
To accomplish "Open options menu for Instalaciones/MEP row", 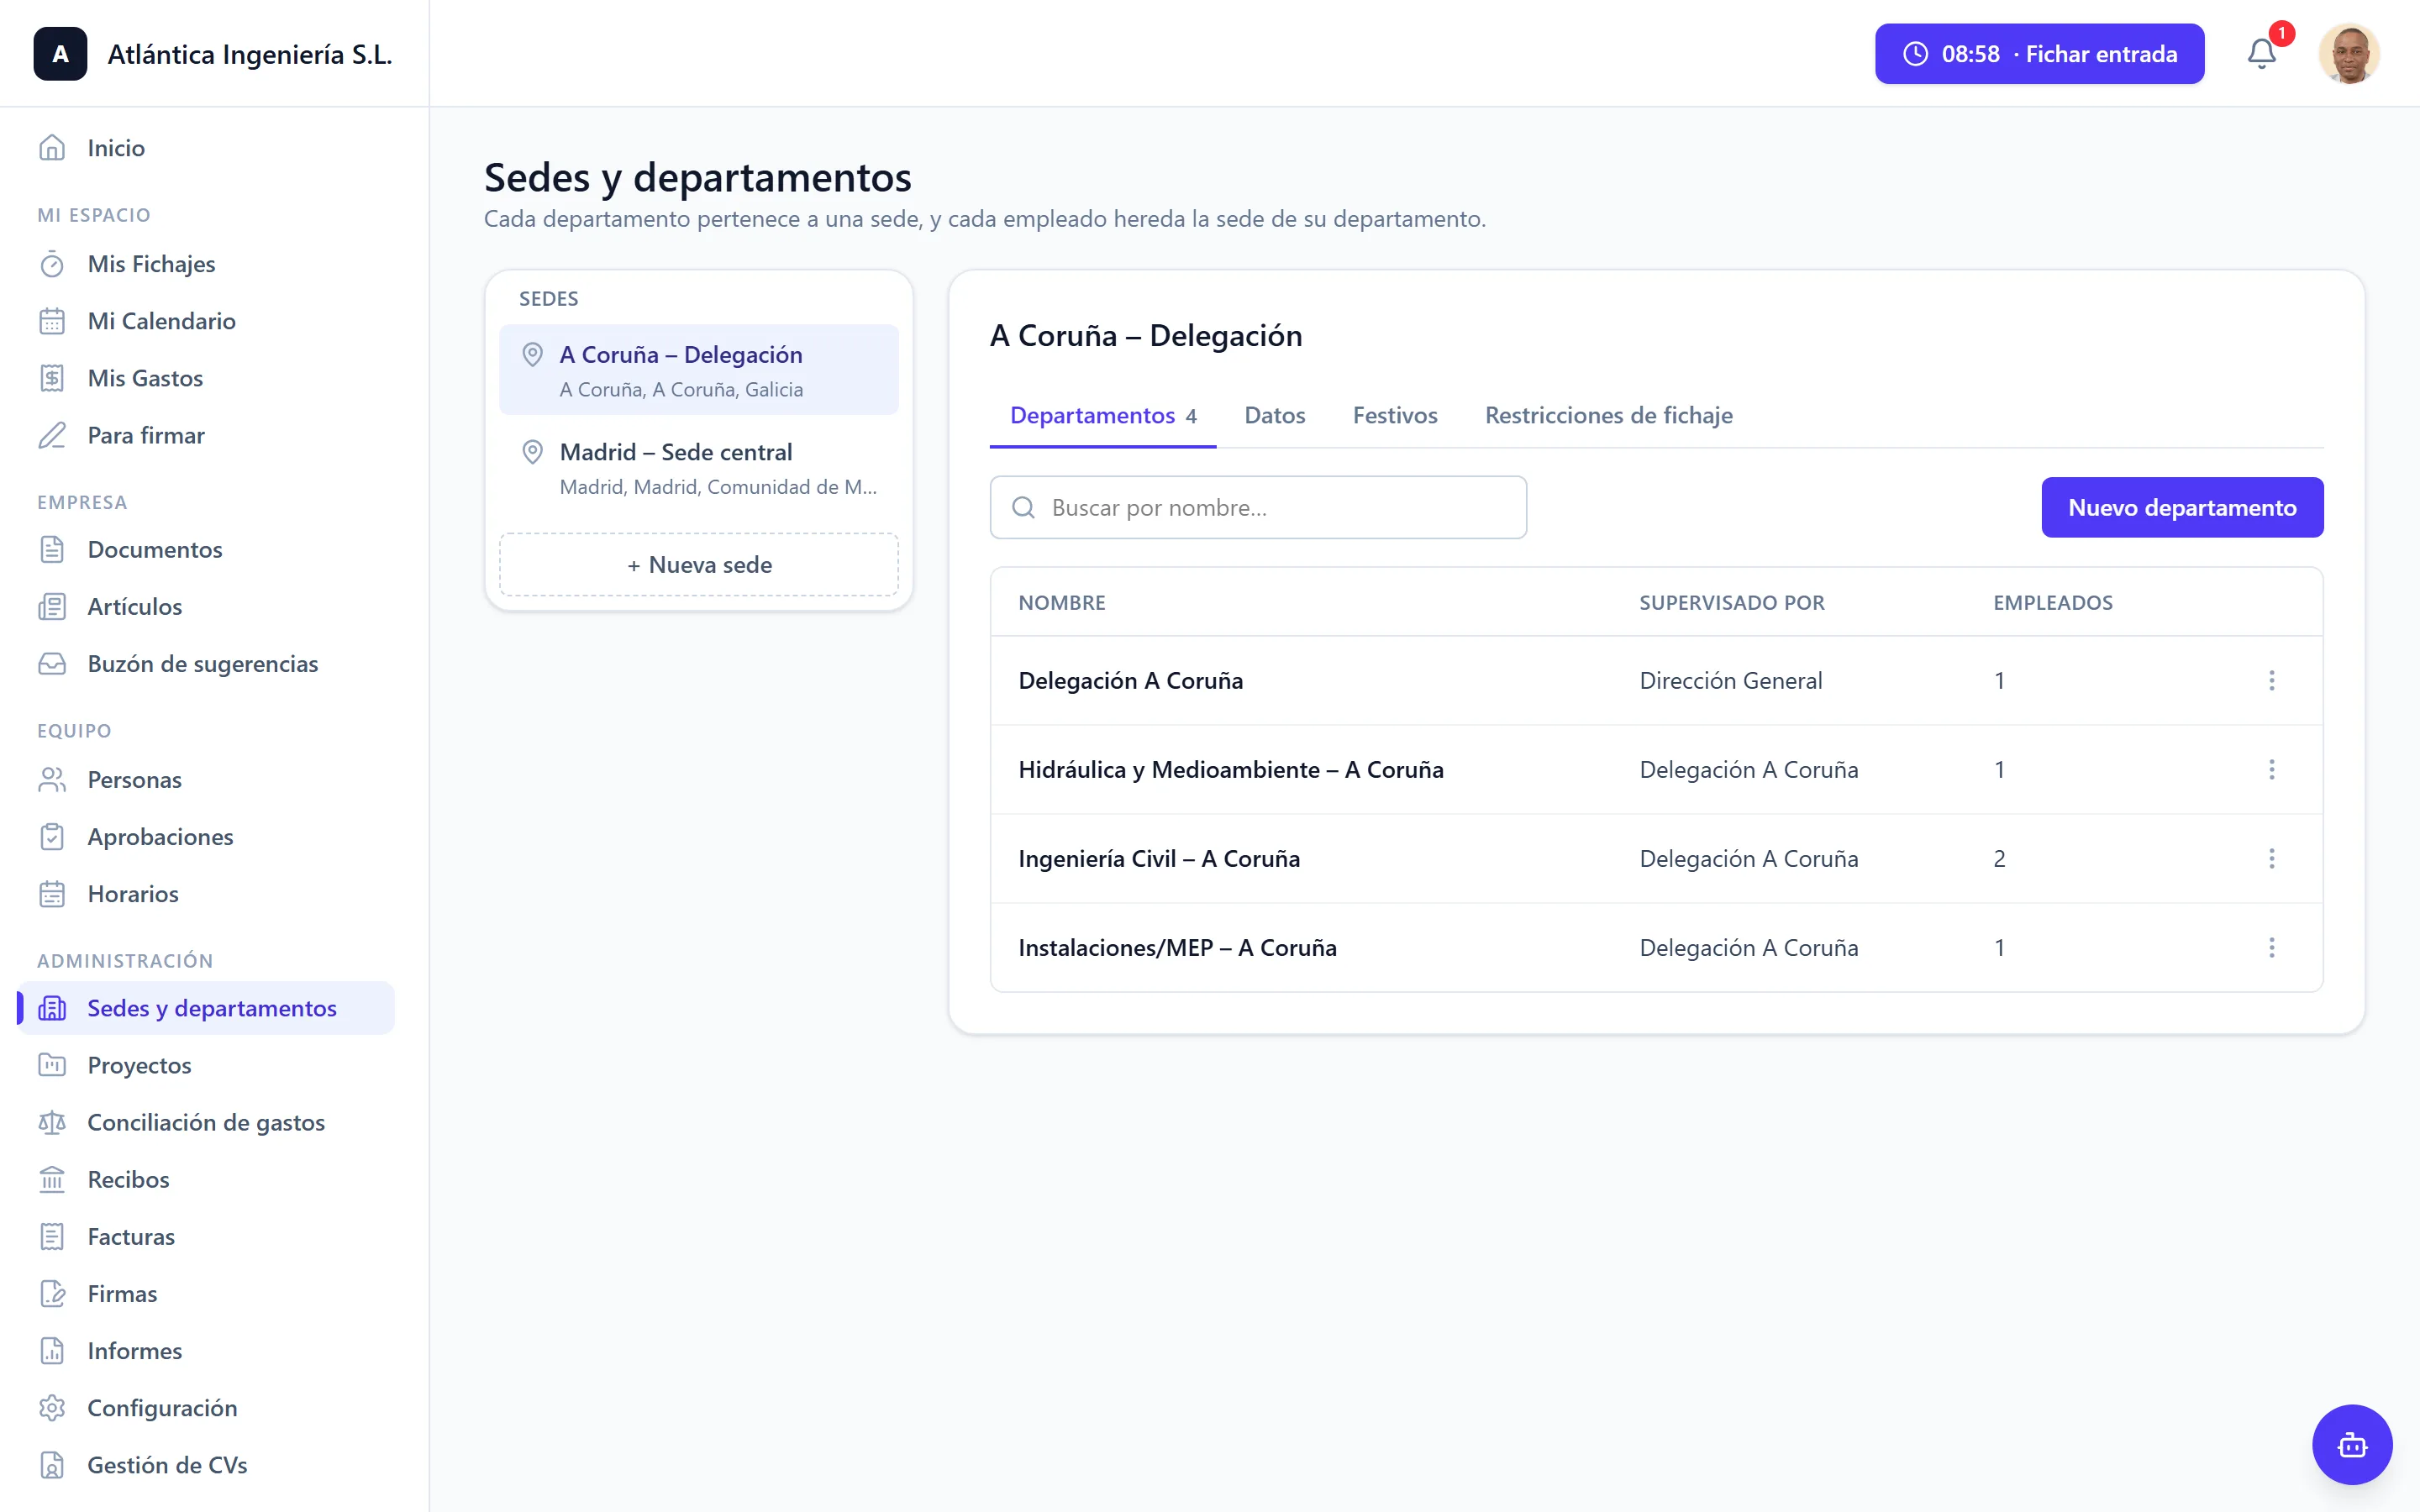I will point(2271,947).
